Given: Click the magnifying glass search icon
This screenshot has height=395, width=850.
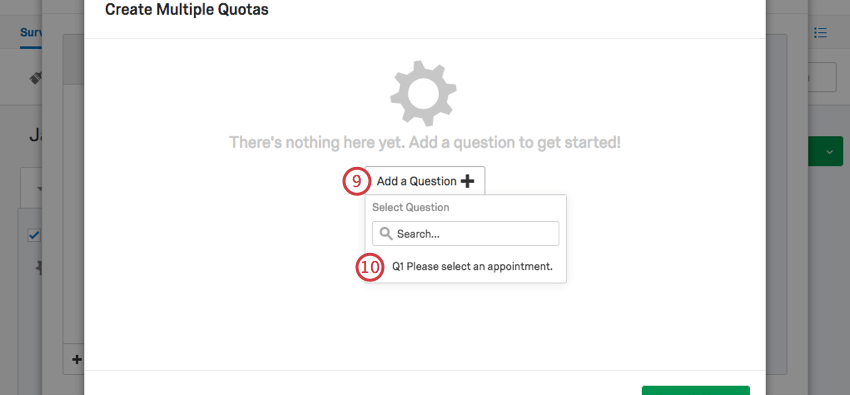Looking at the screenshot, I should pyautogui.click(x=386, y=234).
